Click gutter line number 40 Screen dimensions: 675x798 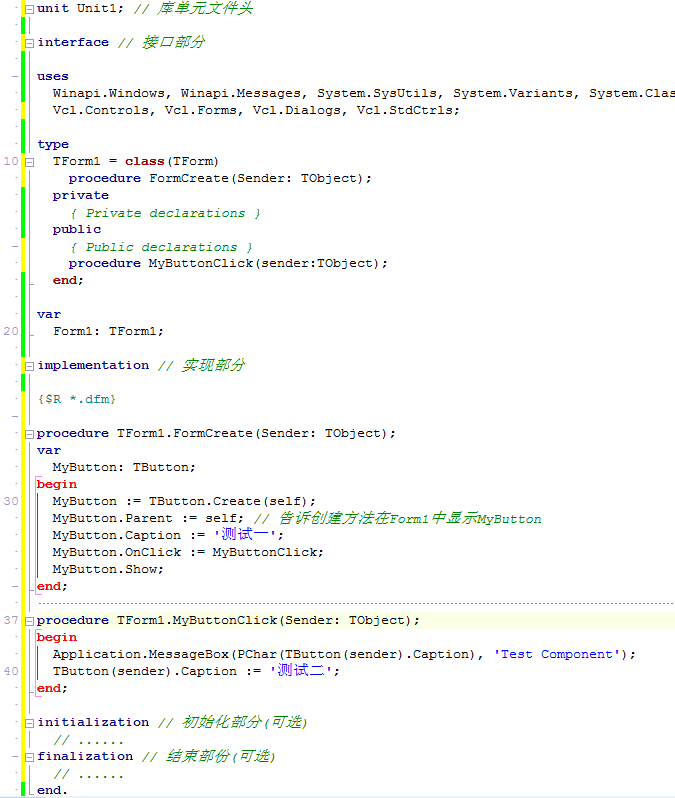[11, 671]
